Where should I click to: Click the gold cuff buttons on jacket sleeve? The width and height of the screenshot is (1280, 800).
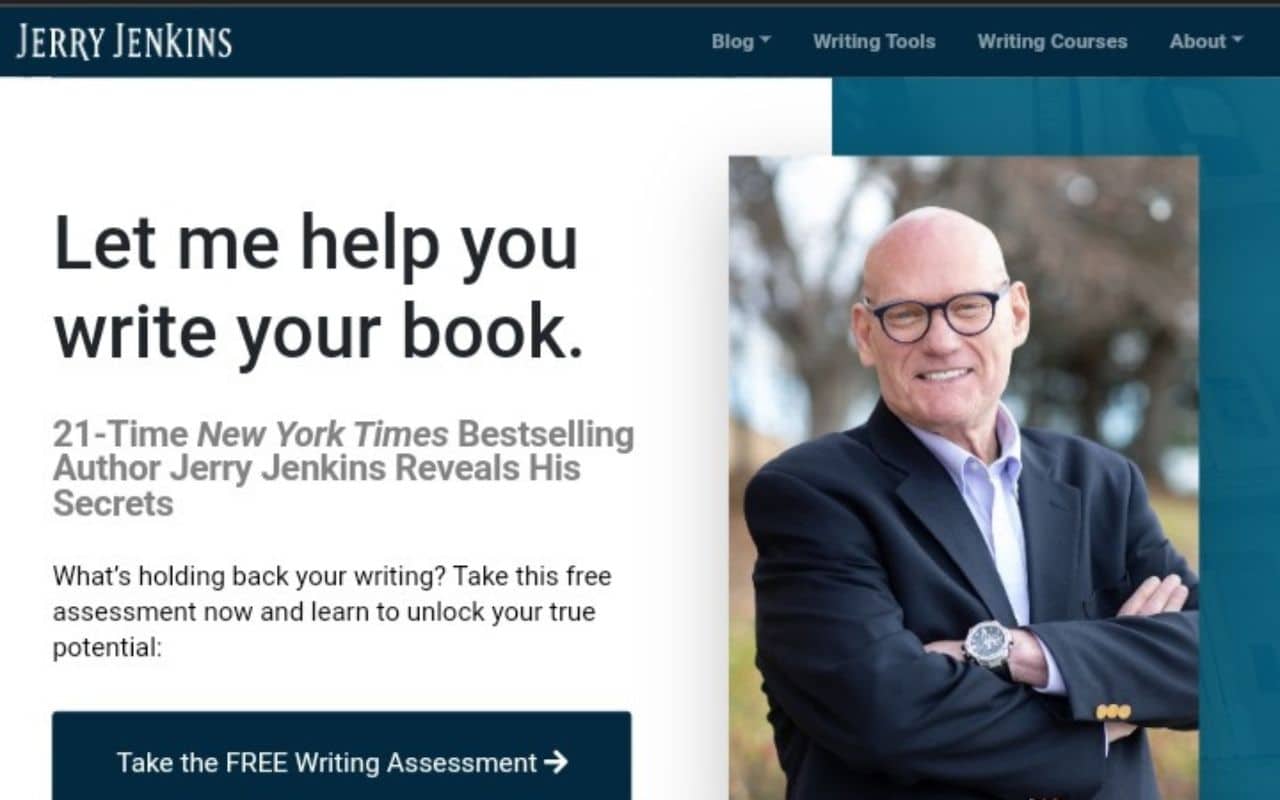pos(1113,712)
